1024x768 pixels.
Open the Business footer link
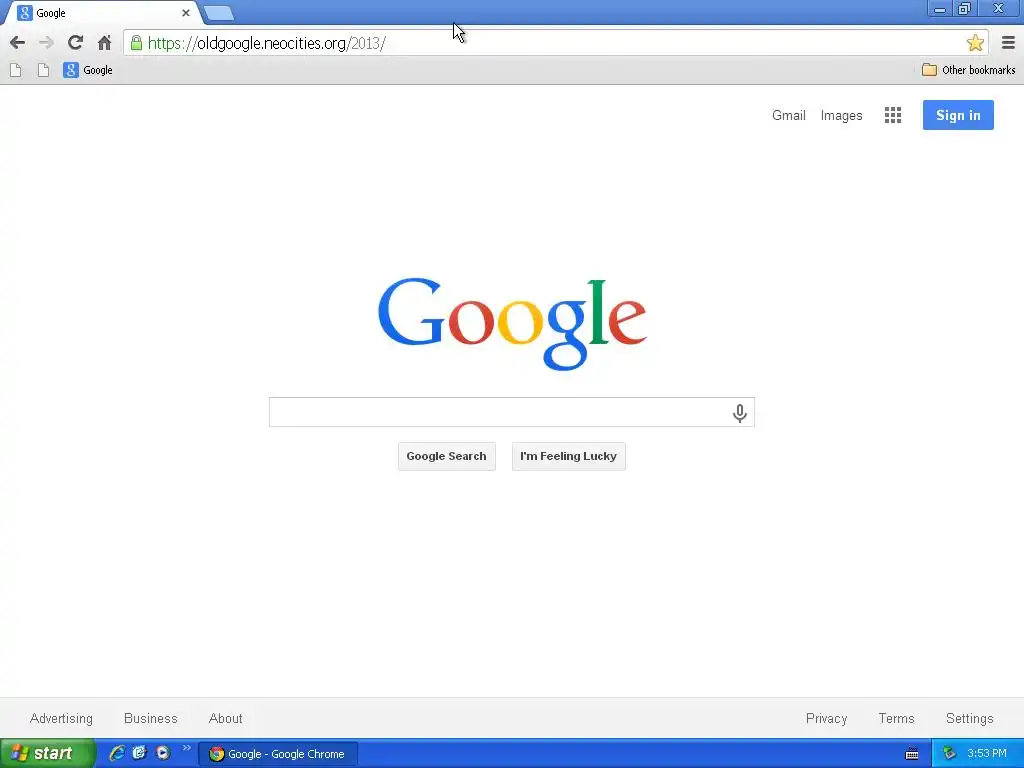[x=151, y=718]
